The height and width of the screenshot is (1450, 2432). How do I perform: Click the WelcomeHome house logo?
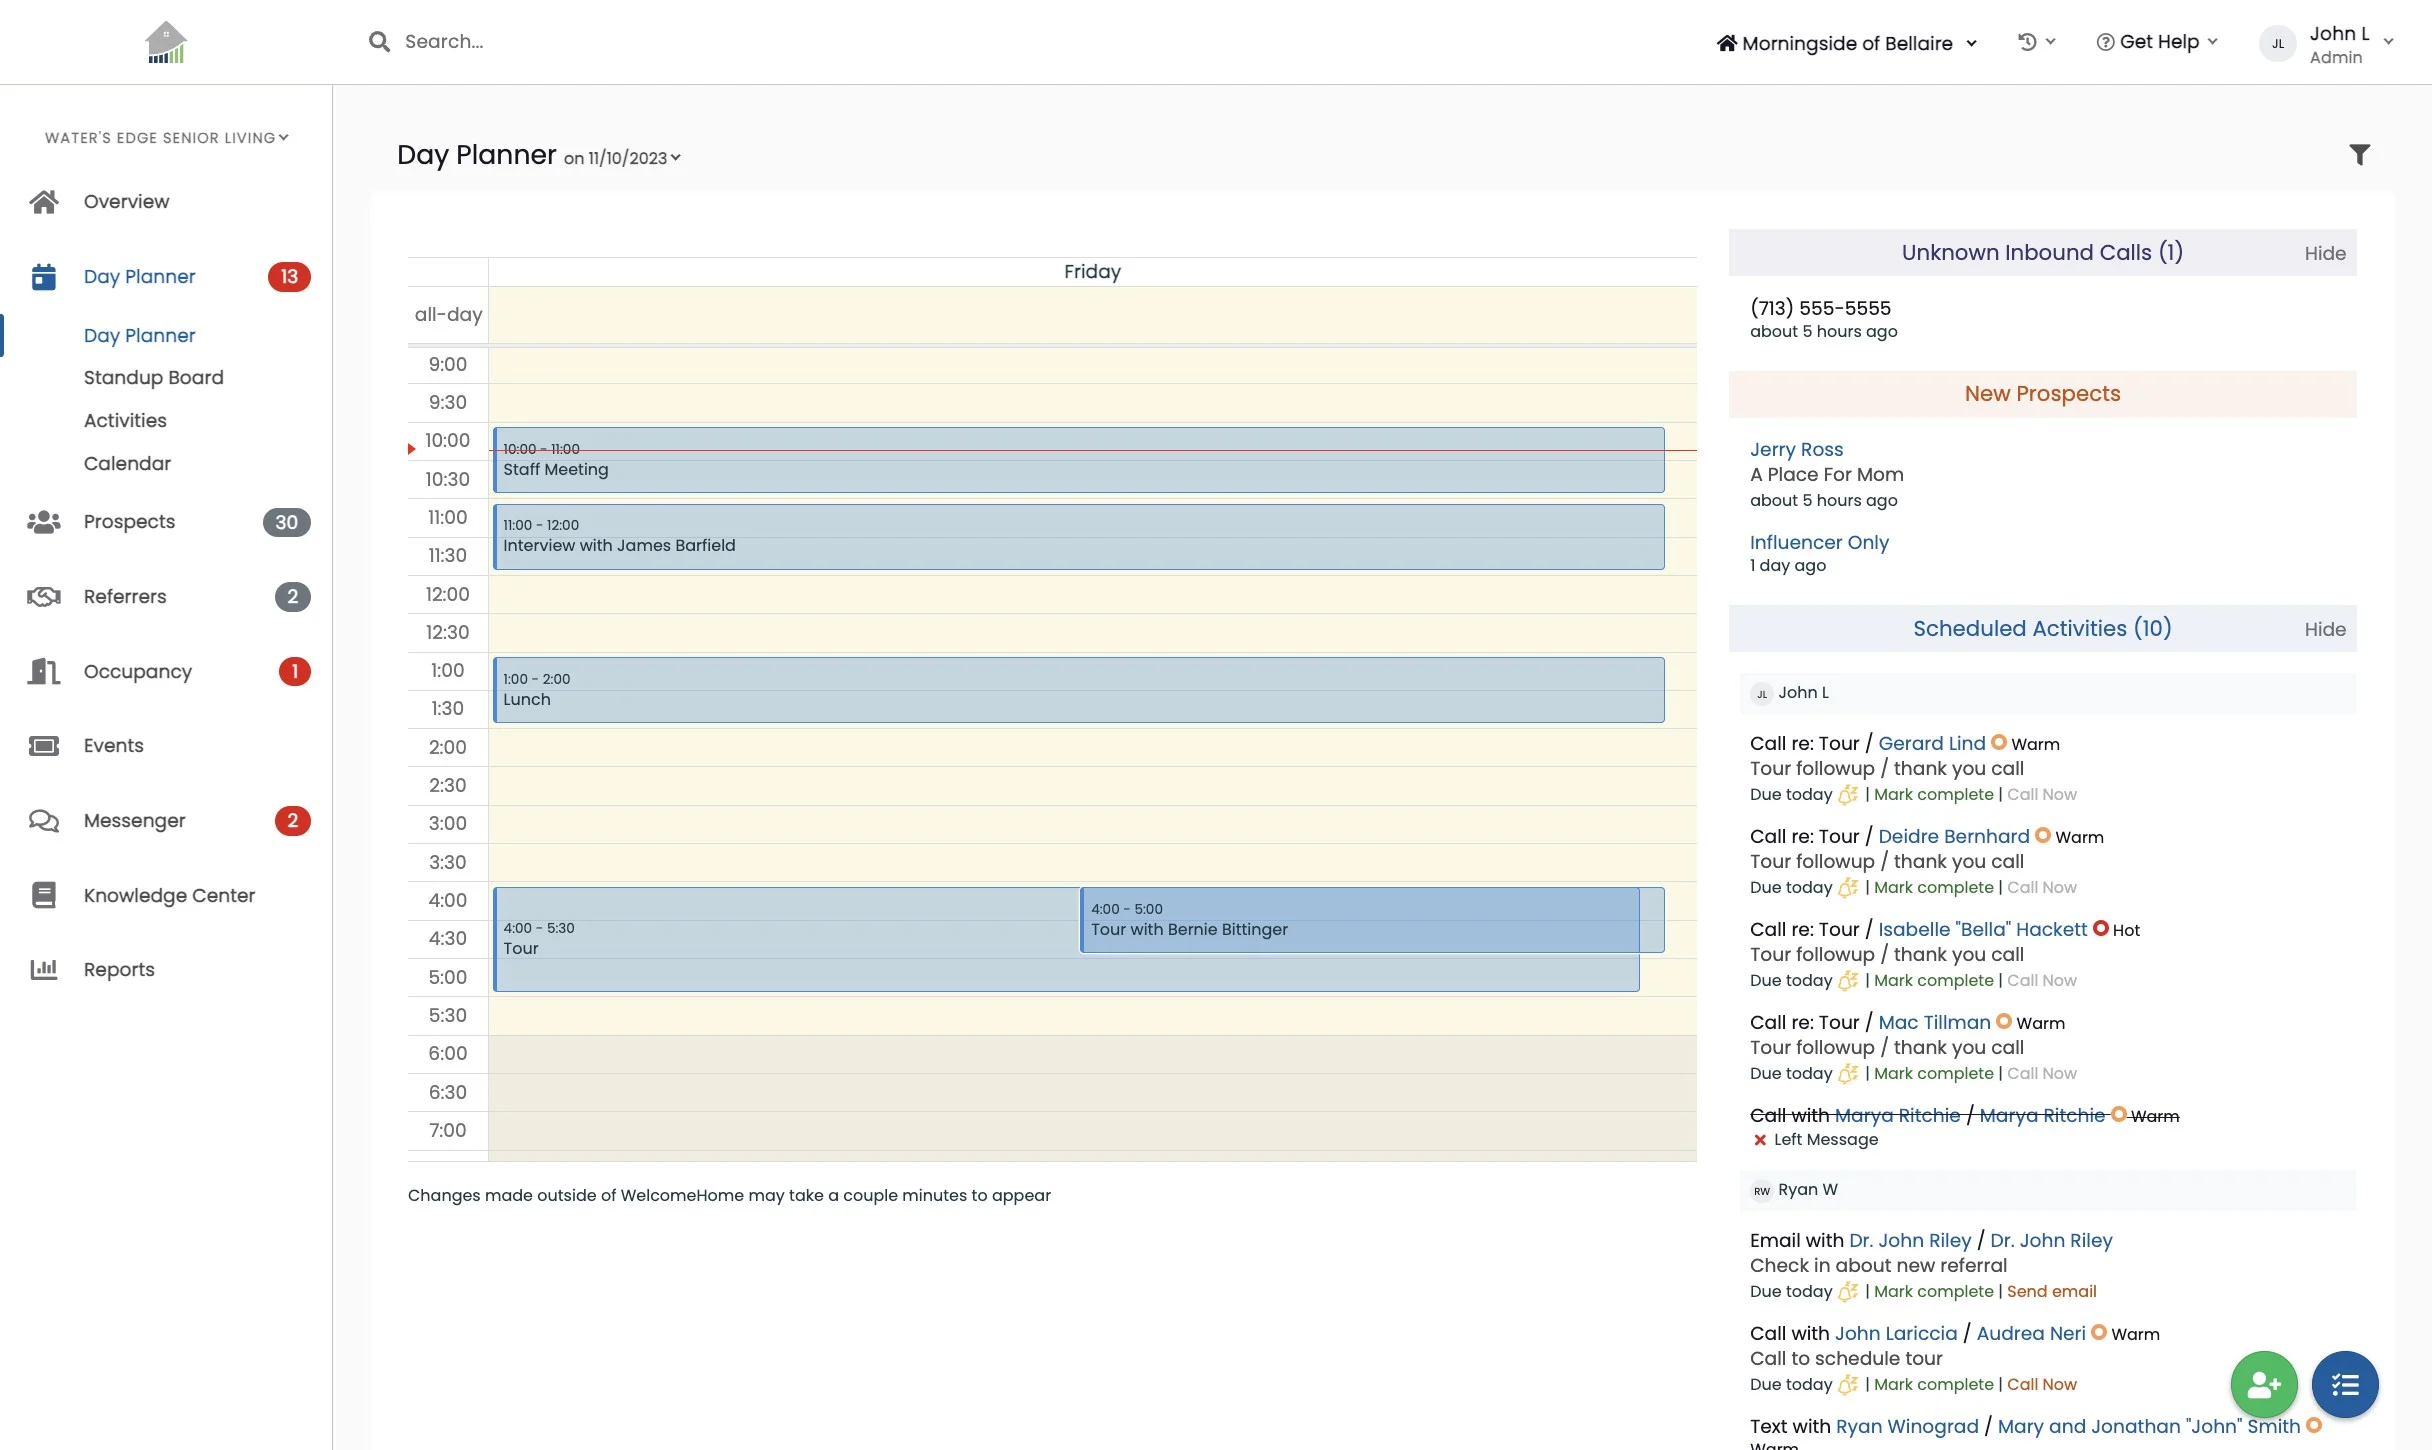(x=166, y=43)
